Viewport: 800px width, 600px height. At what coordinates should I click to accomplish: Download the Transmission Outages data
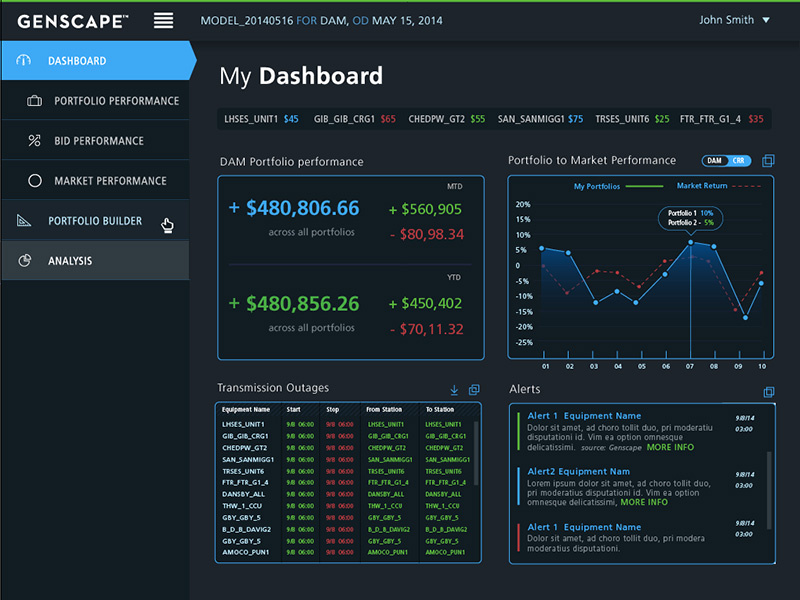454,390
